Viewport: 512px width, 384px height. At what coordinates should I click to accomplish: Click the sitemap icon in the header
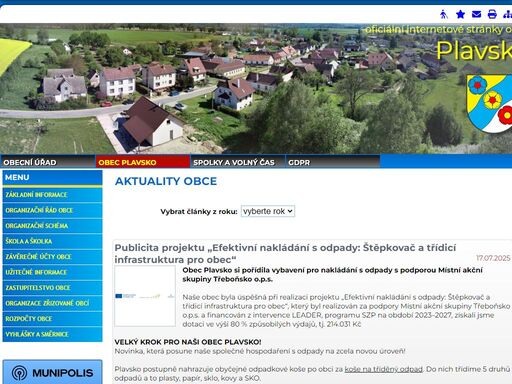[x=508, y=14]
